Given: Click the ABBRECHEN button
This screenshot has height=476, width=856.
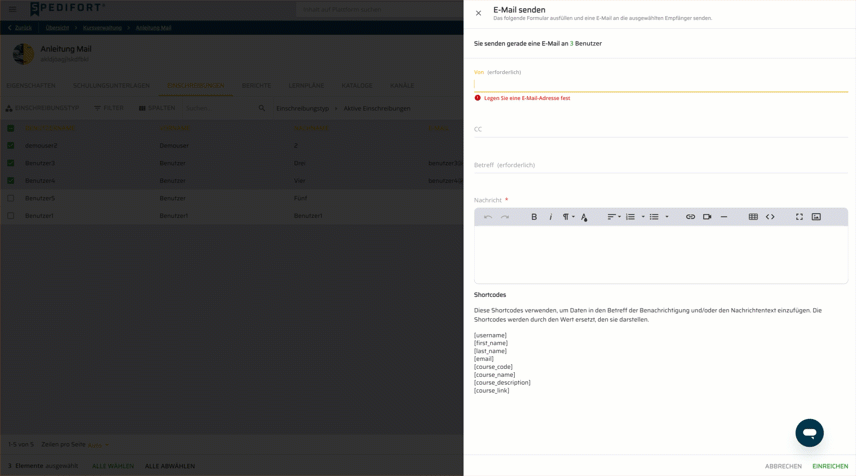Looking at the screenshot, I should [783, 466].
